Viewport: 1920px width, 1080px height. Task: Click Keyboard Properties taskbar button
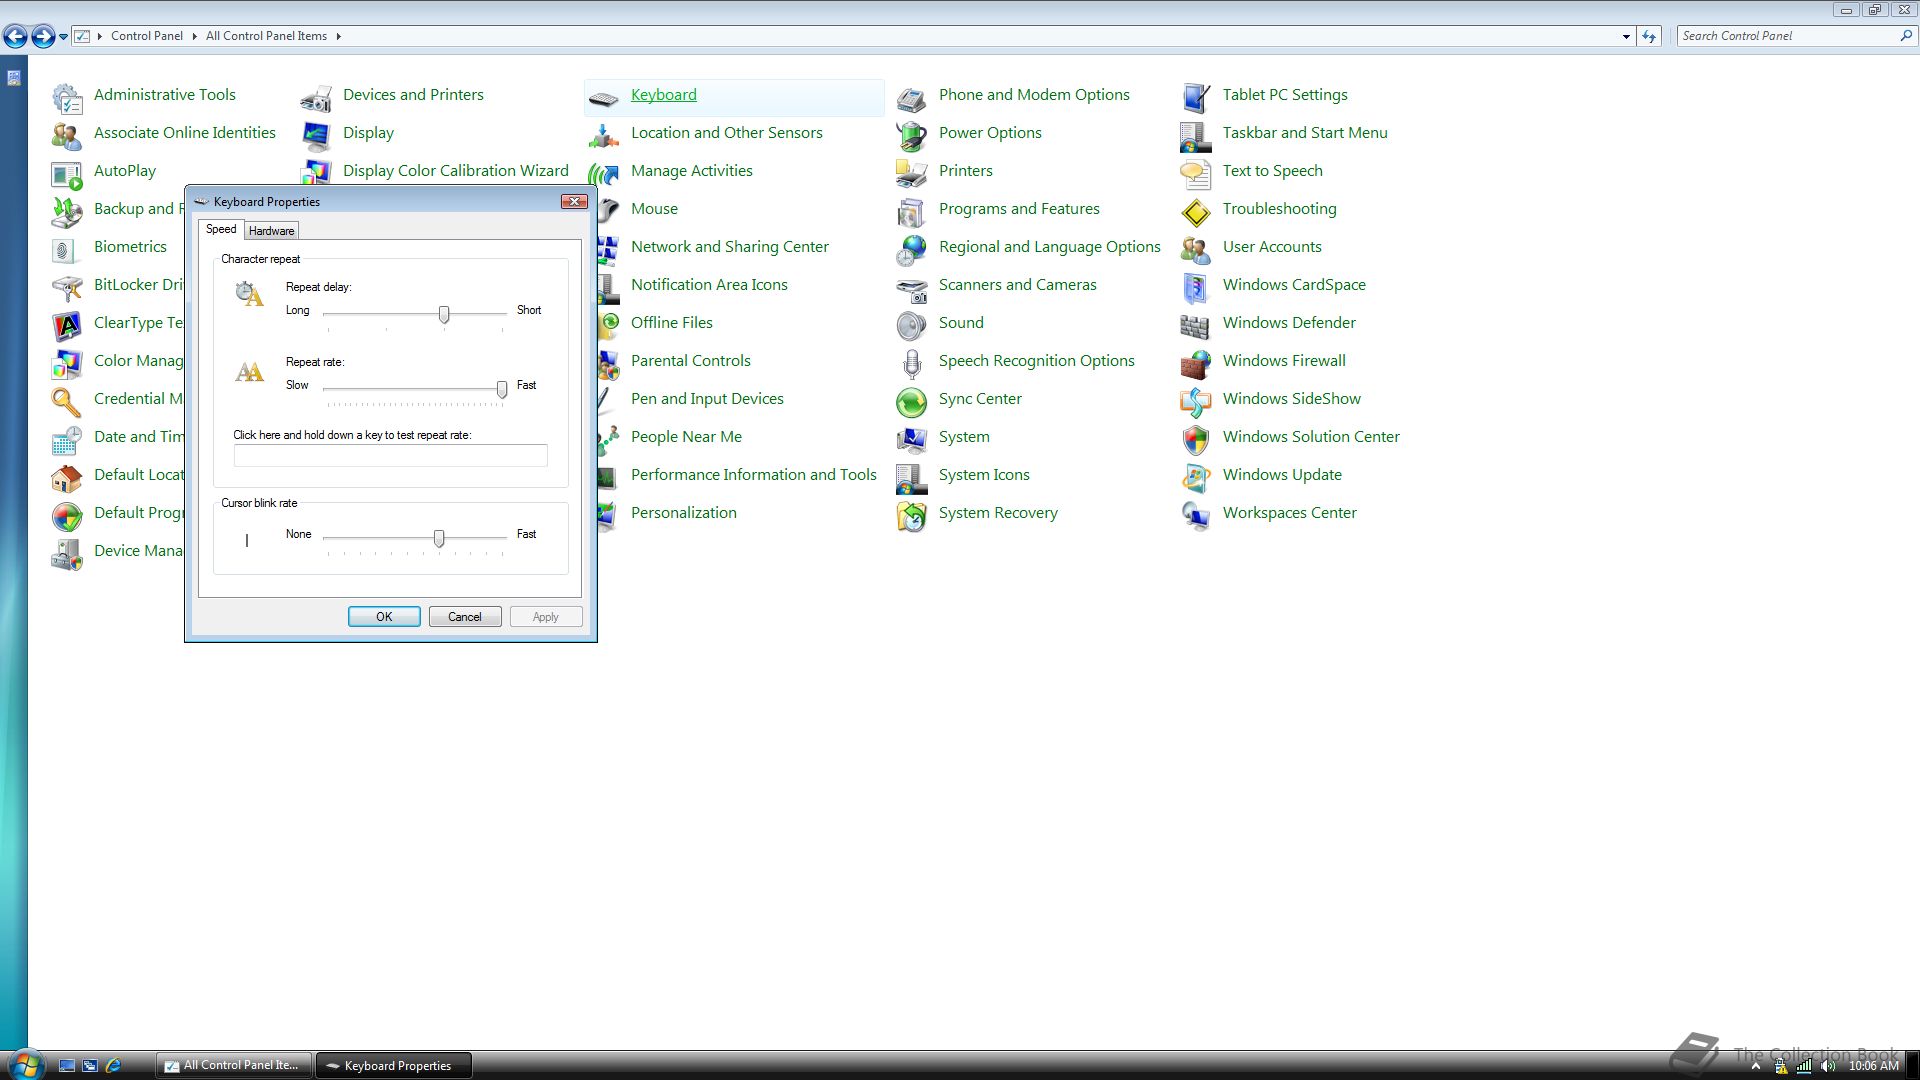pos(394,1066)
